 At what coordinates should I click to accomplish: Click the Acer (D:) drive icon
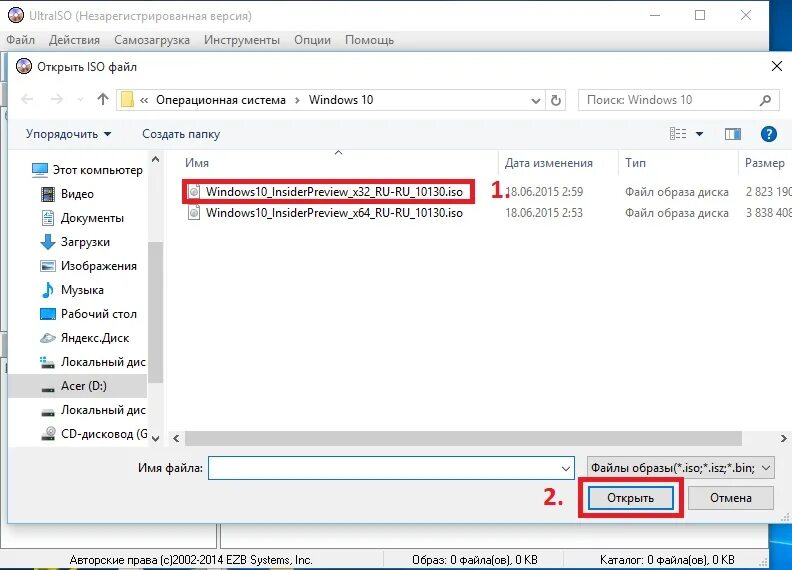tap(47, 388)
